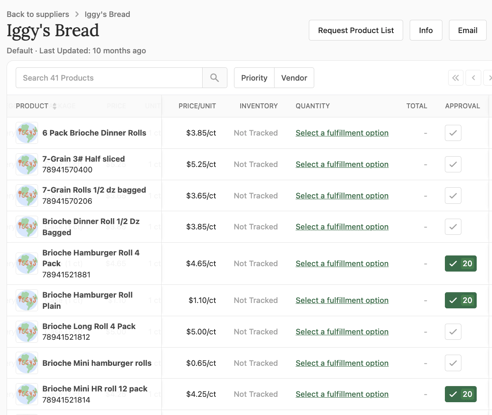Approve 6 Pack Brioche Dinner Rolls checkbox

click(453, 133)
